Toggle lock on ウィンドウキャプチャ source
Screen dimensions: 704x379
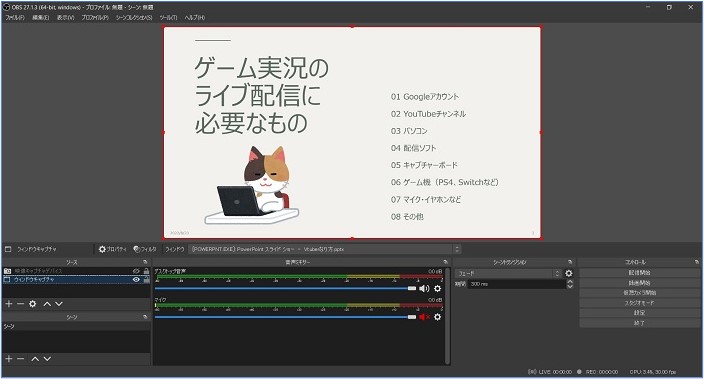(x=146, y=279)
